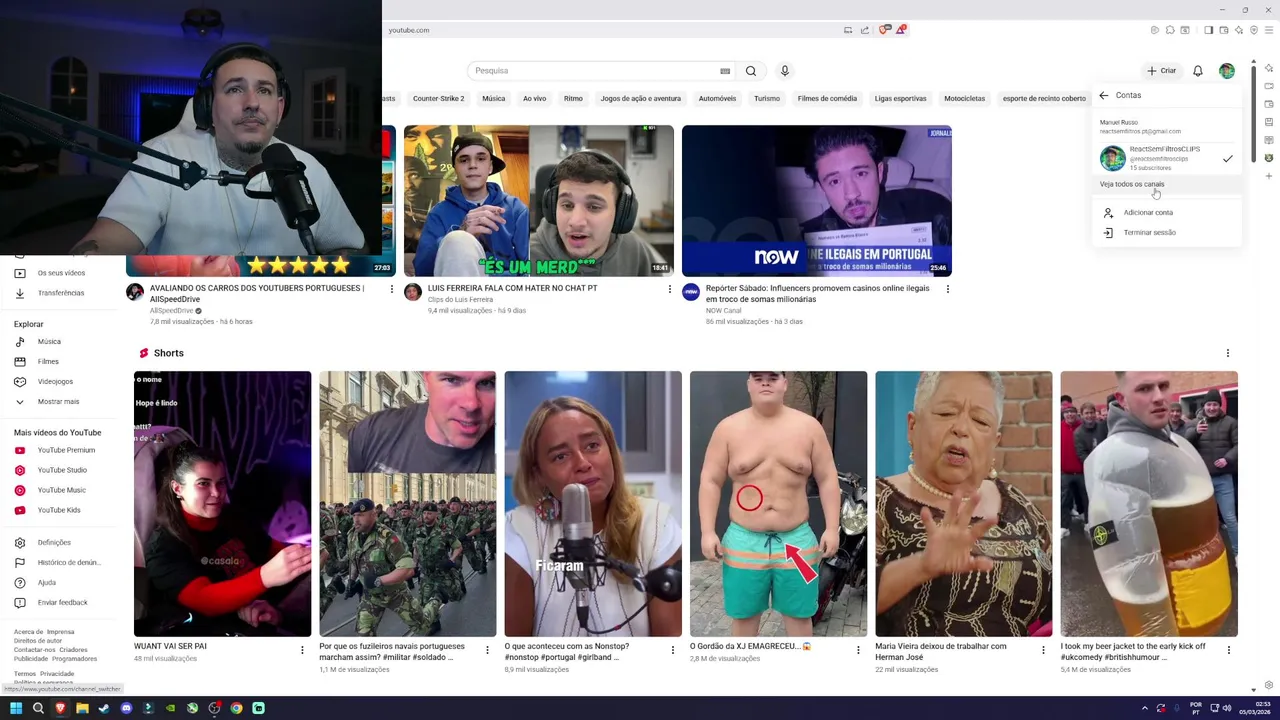Start voice search with the microphone
1280x720 pixels.
(x=785, y=71)
